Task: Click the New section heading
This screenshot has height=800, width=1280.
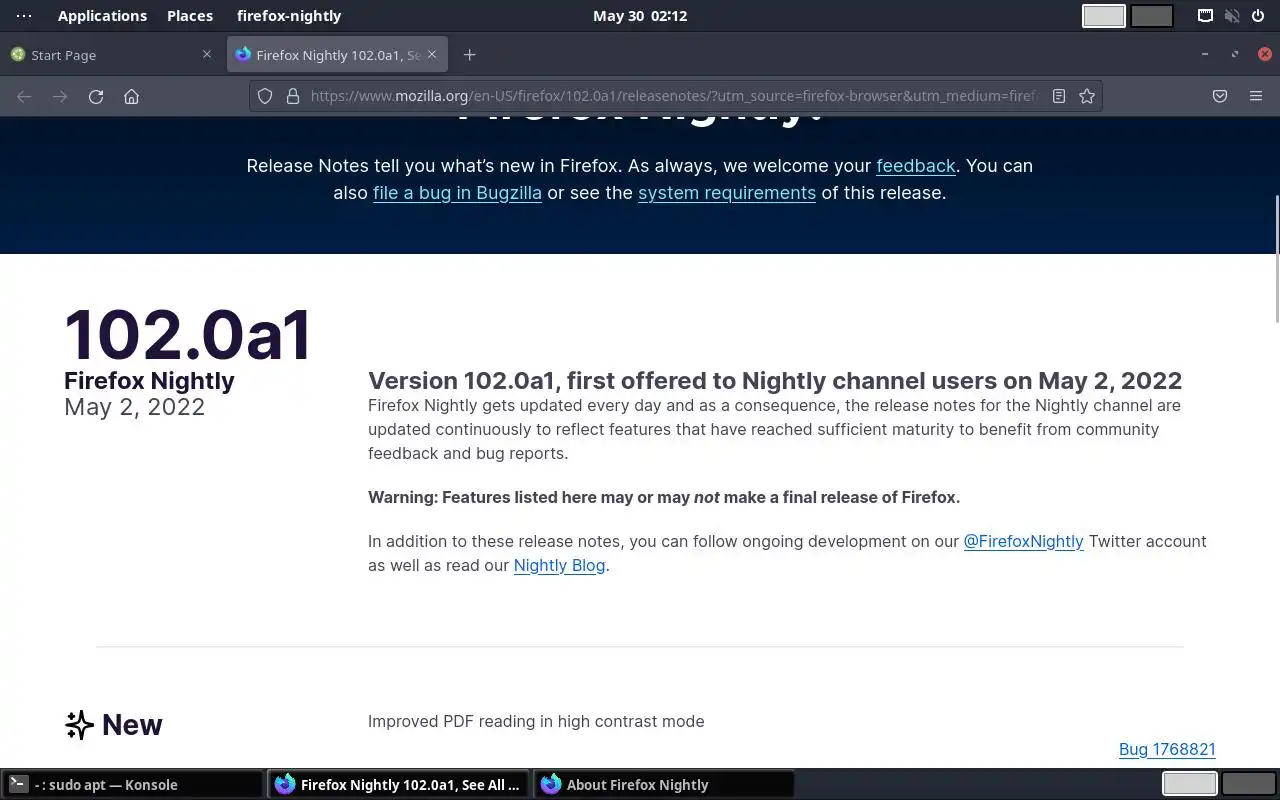Action: [x=114, y=724]
